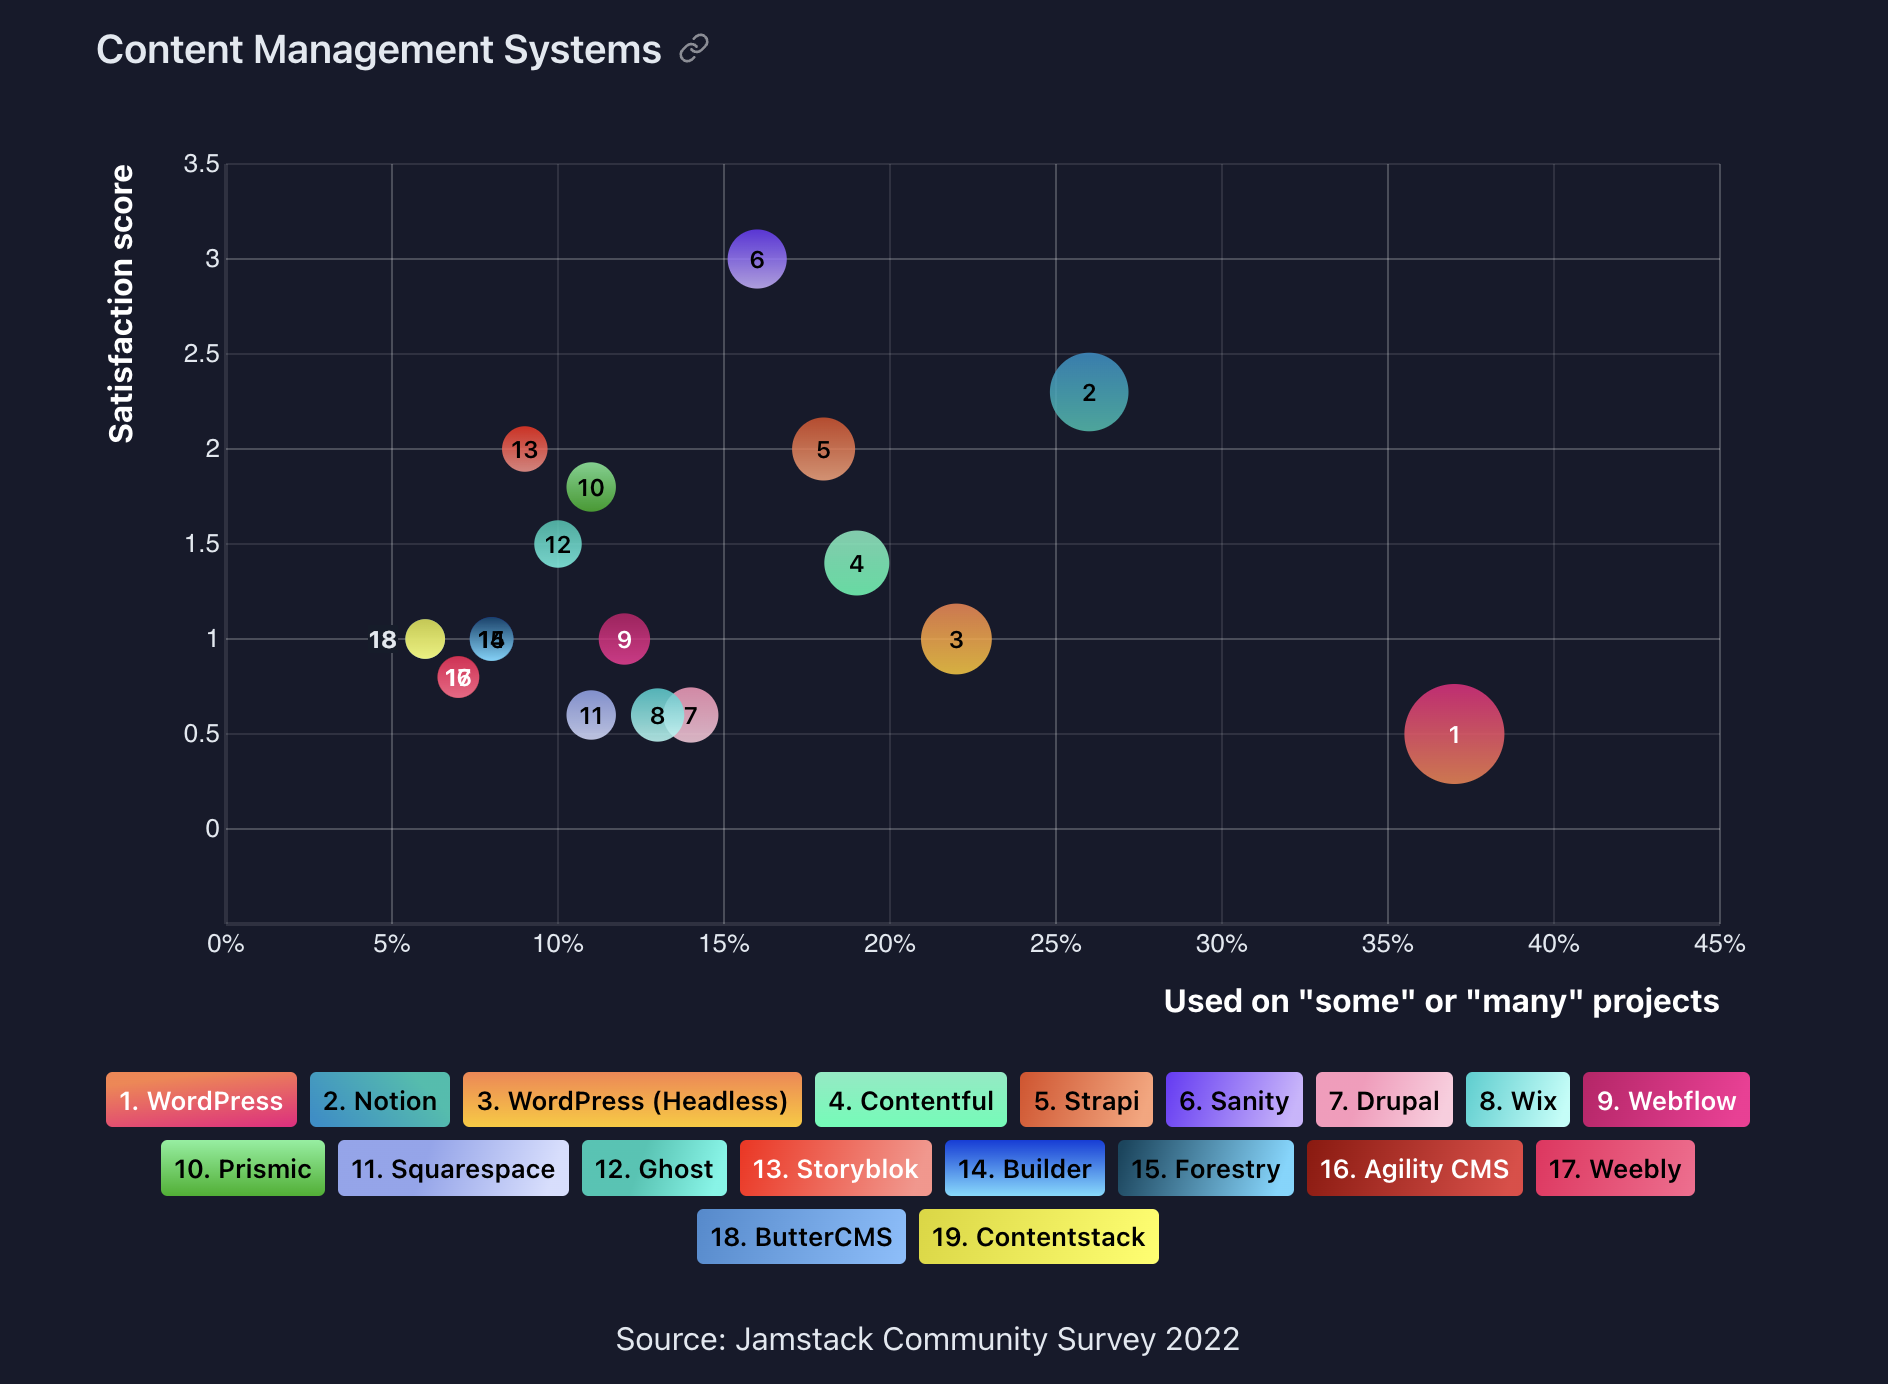The image size is (1888, 1384).
Task: Select the 3. WordPress (Headless) legend
Action: tap(632, 1100)
